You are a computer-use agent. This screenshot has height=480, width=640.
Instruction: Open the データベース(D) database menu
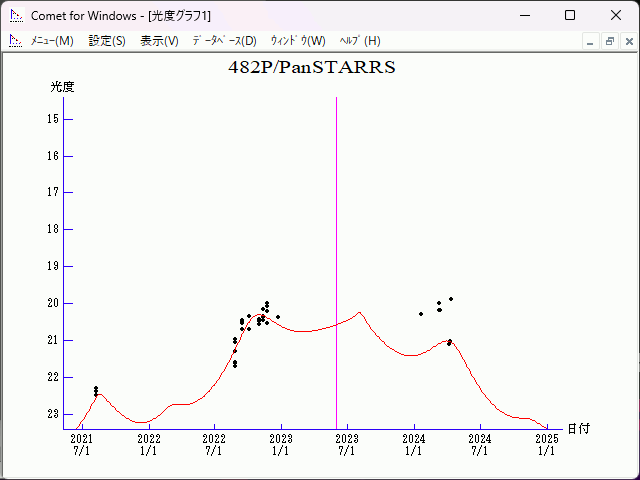224,41
